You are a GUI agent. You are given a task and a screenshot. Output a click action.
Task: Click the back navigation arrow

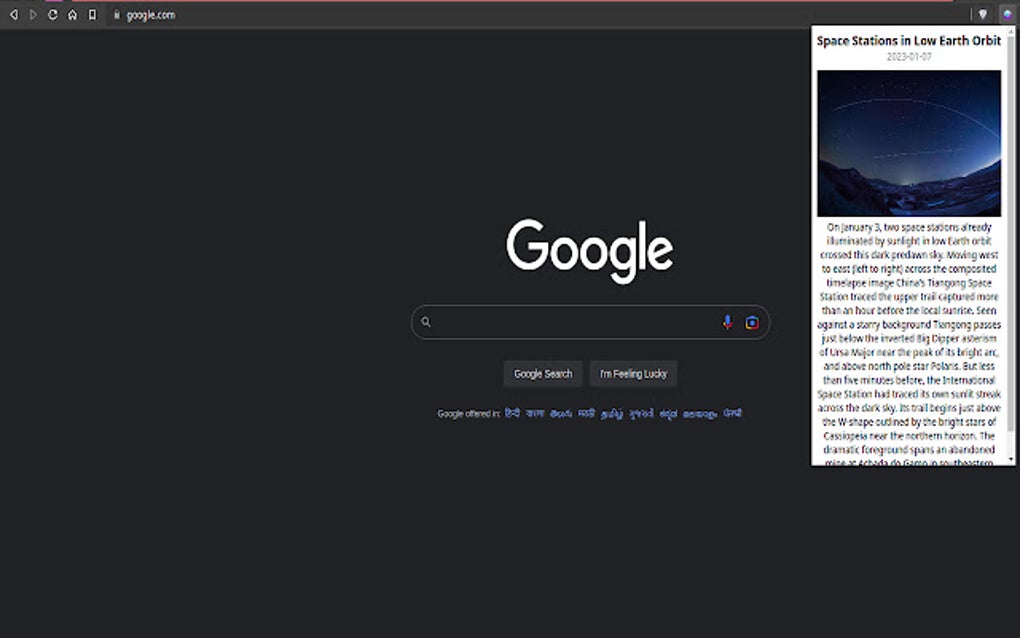point(13,15)
